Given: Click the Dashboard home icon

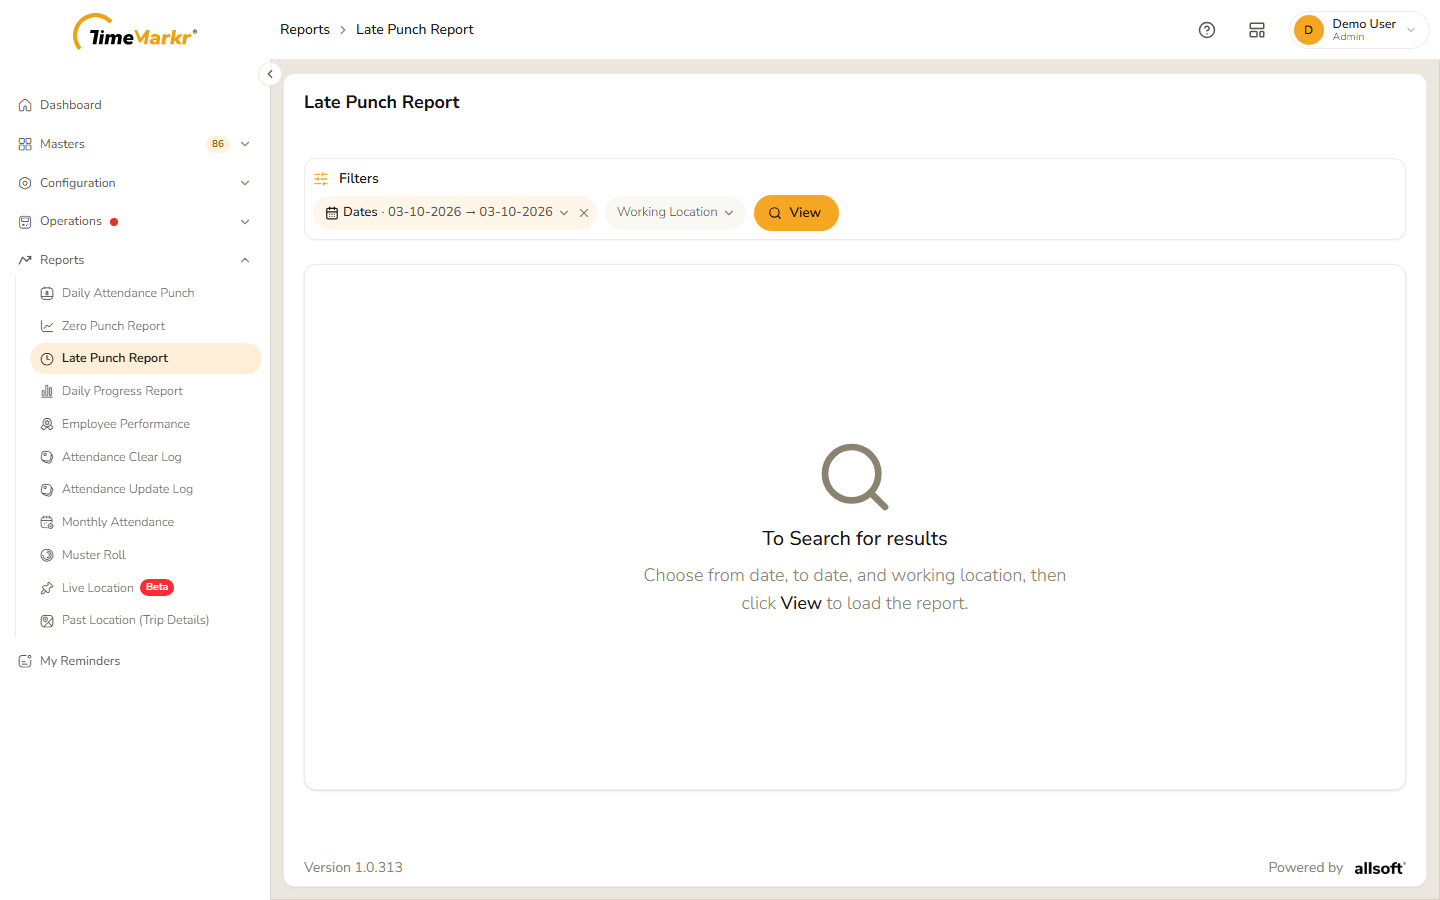Looking at the screenshot, I should 25,105.
